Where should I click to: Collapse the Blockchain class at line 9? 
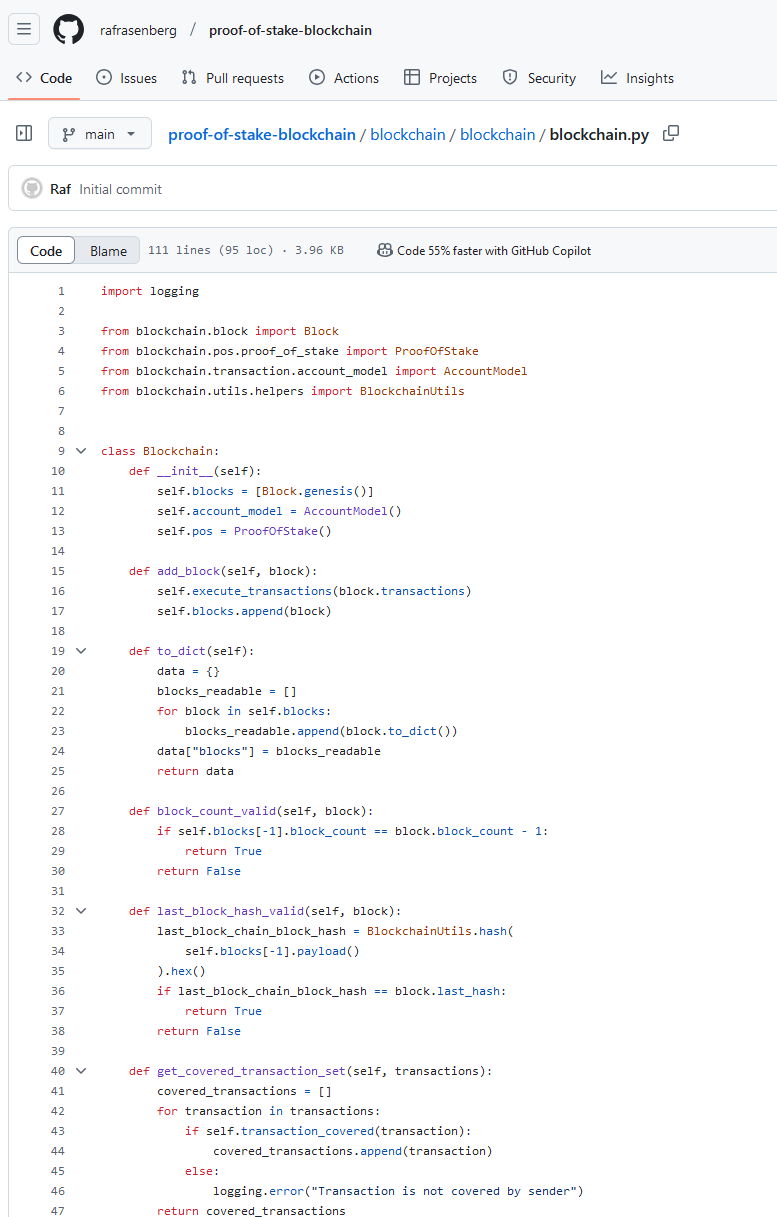[x=81, y=451]
